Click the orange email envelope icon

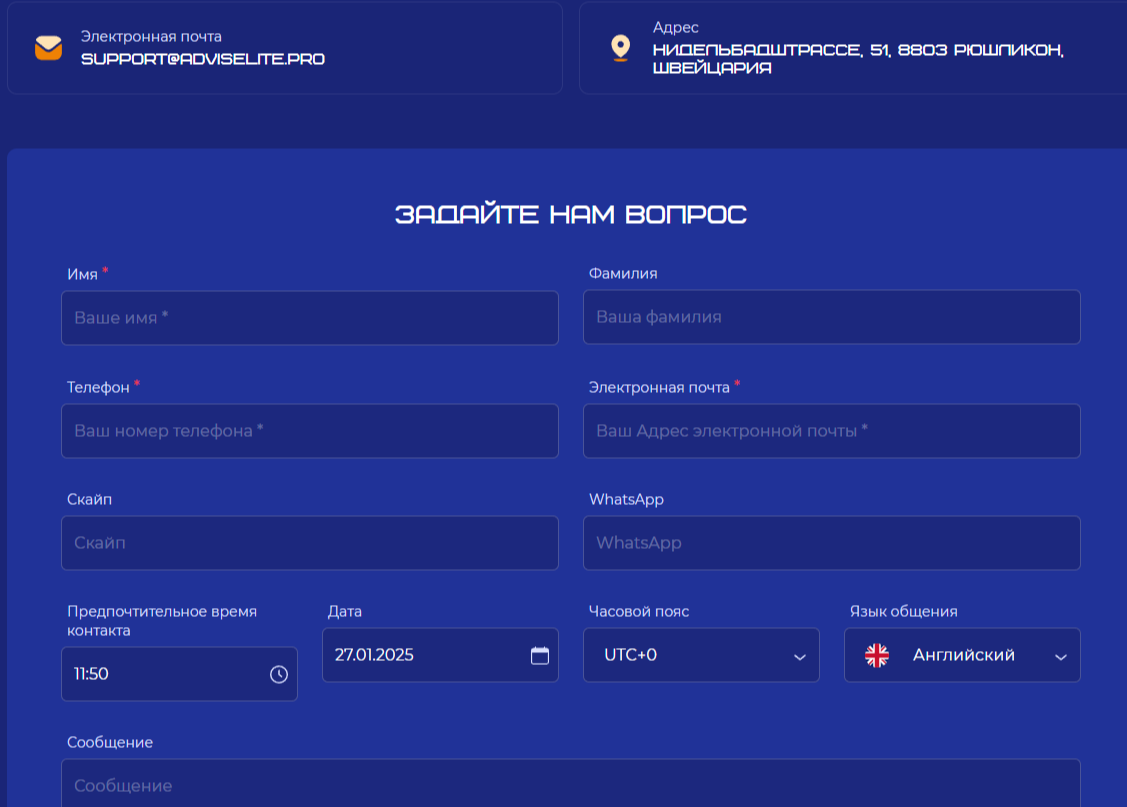click(48, 48)
